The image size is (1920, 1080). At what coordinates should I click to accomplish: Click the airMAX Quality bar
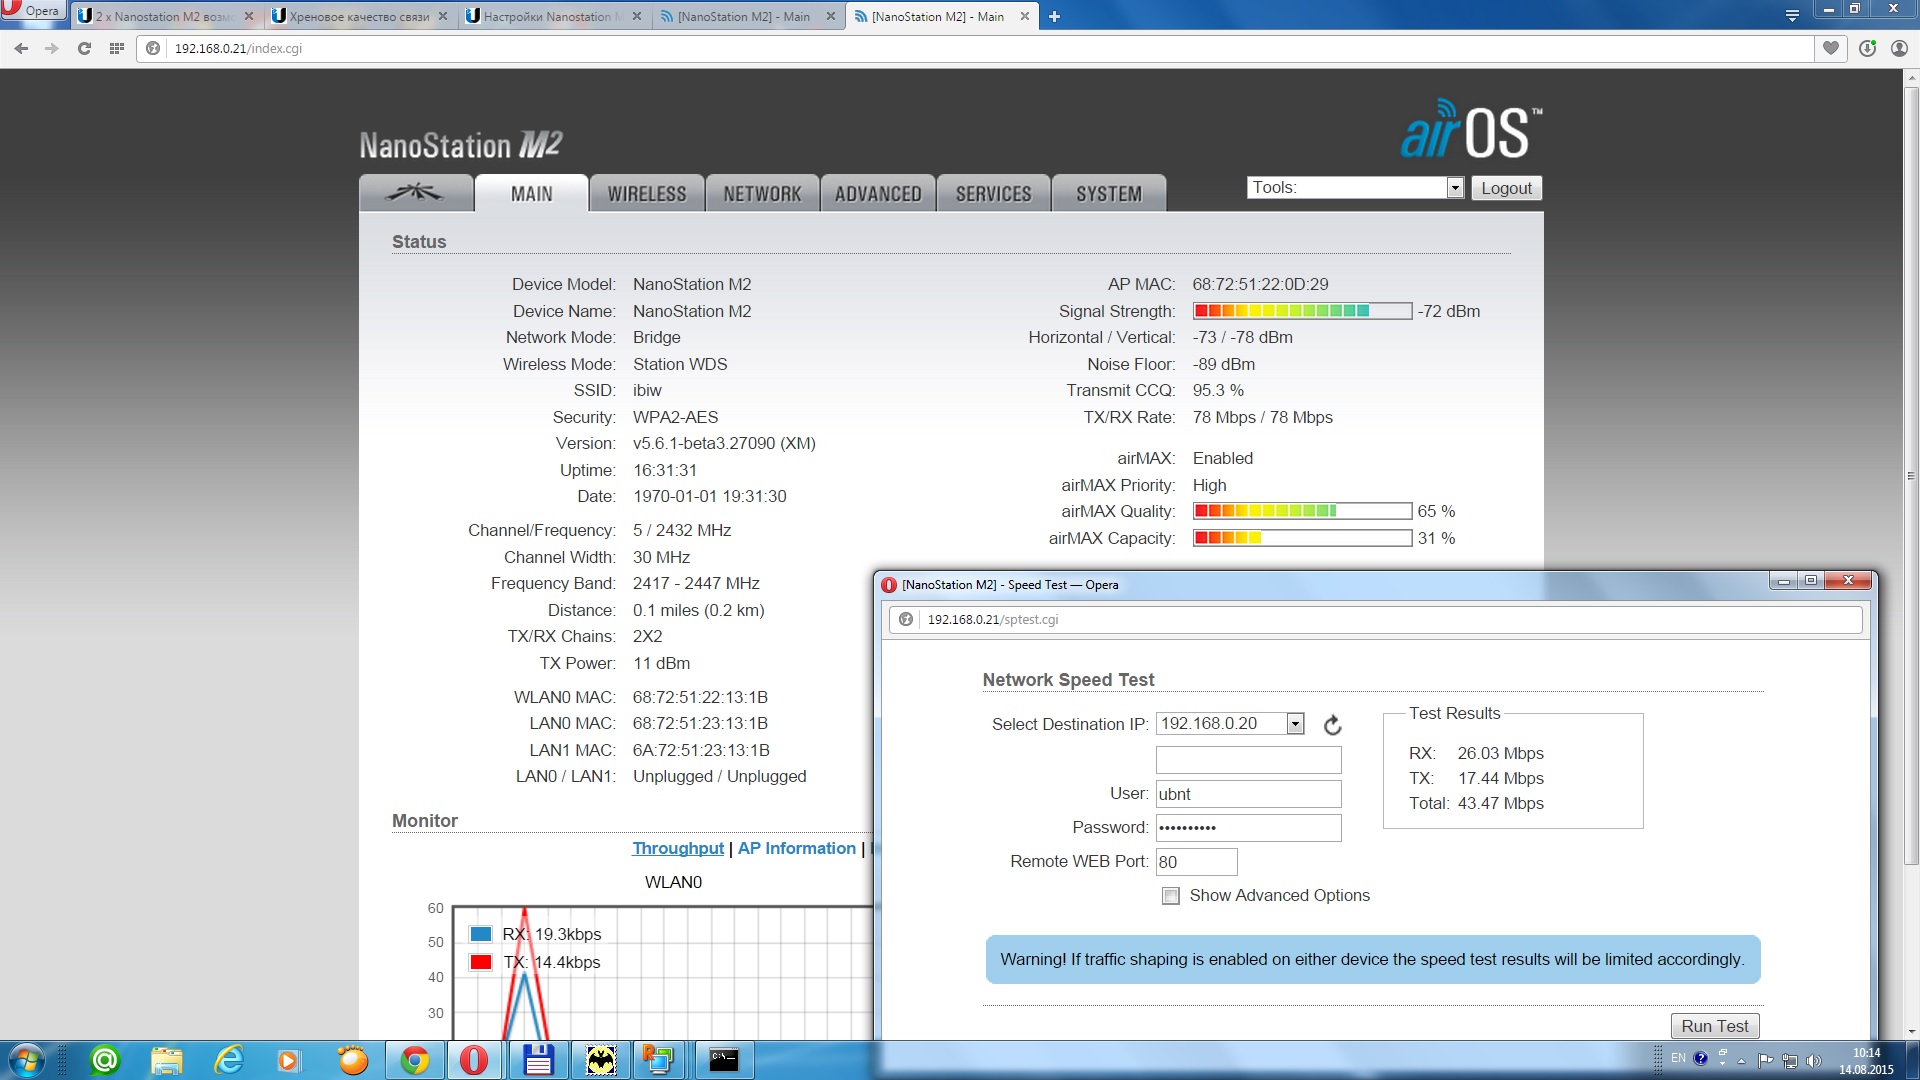coord(1302,511)
